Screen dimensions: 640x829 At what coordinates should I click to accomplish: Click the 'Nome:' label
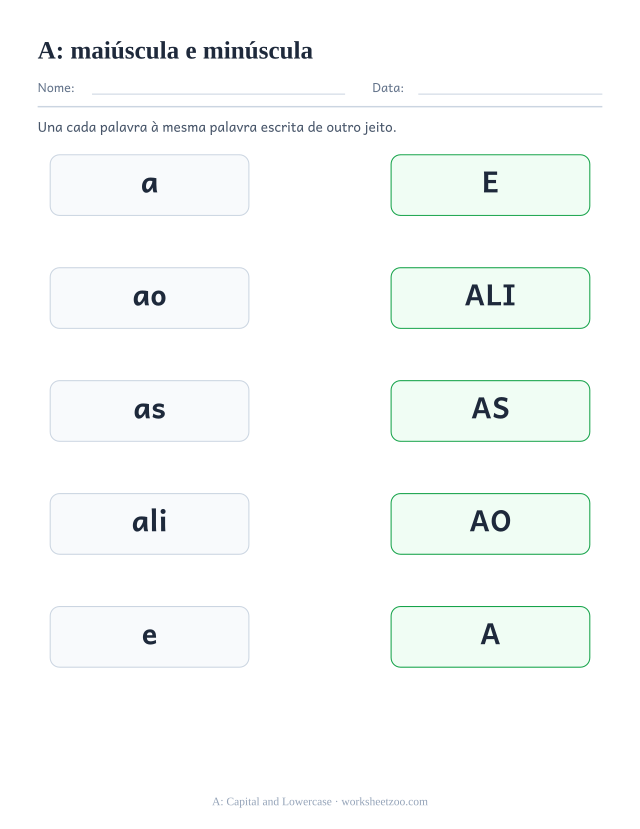coord(56,88)
